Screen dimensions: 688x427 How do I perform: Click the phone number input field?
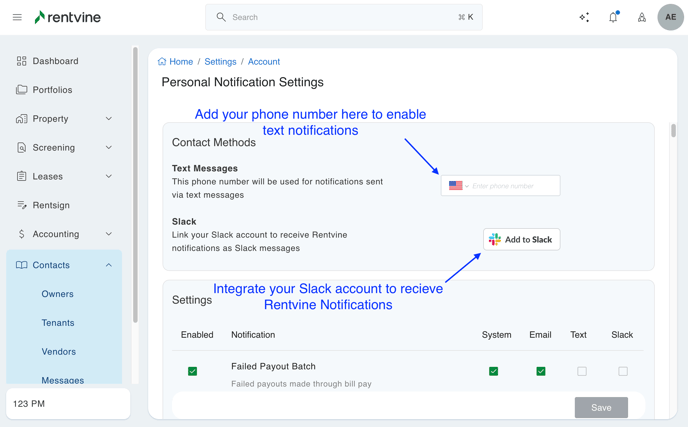(x=514, y=186)
